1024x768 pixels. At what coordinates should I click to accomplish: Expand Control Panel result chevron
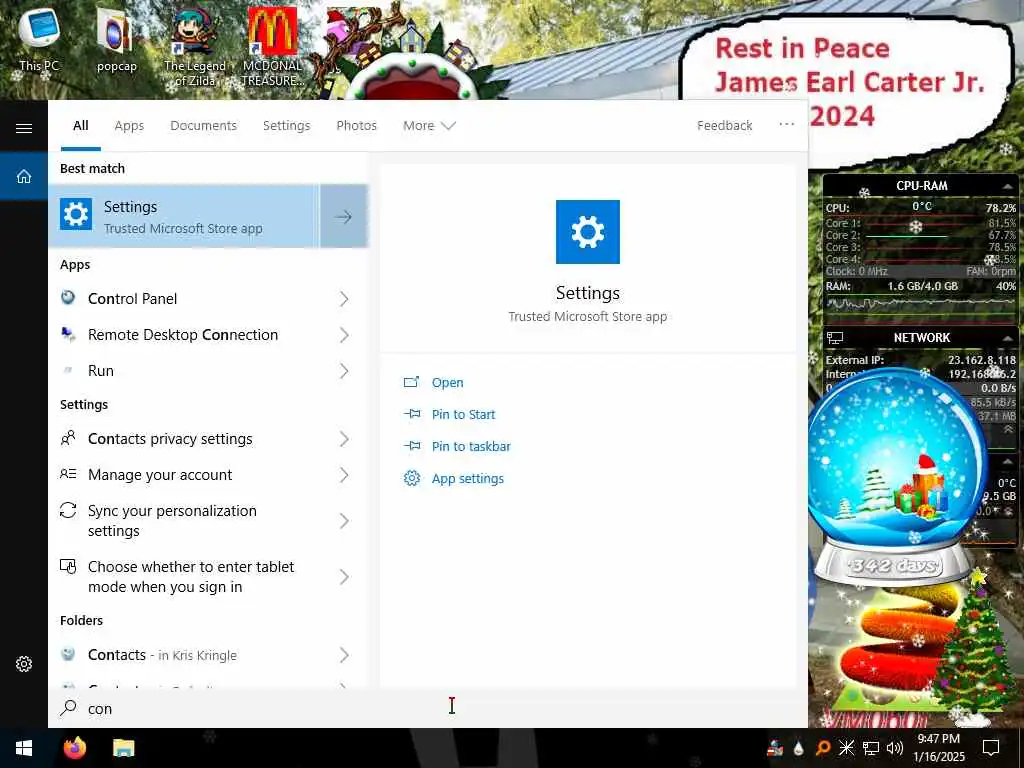coord(344,298)
